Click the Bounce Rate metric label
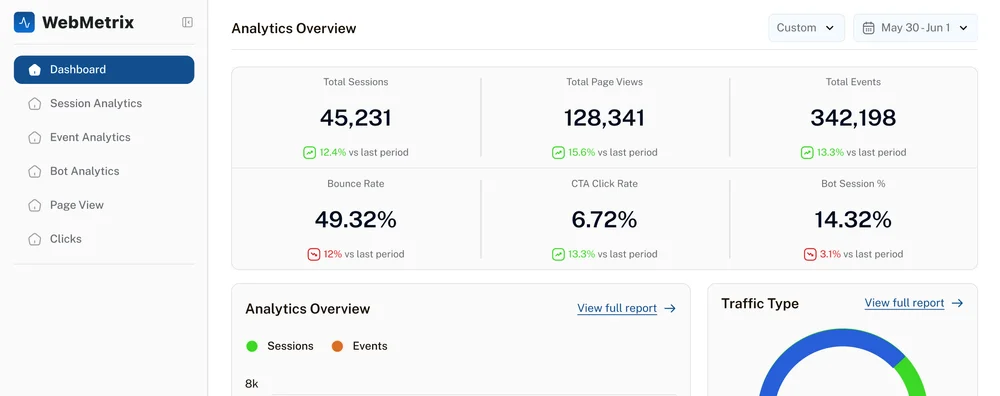 click(356, 184)
